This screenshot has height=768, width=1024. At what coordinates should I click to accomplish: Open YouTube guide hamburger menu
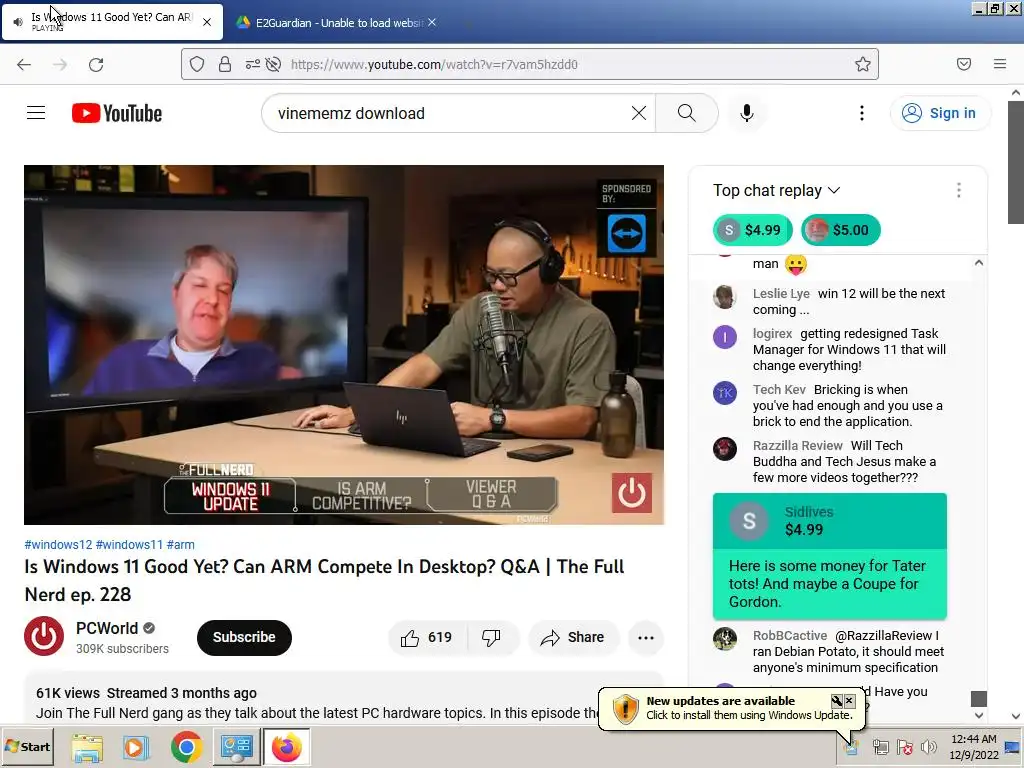36,113
